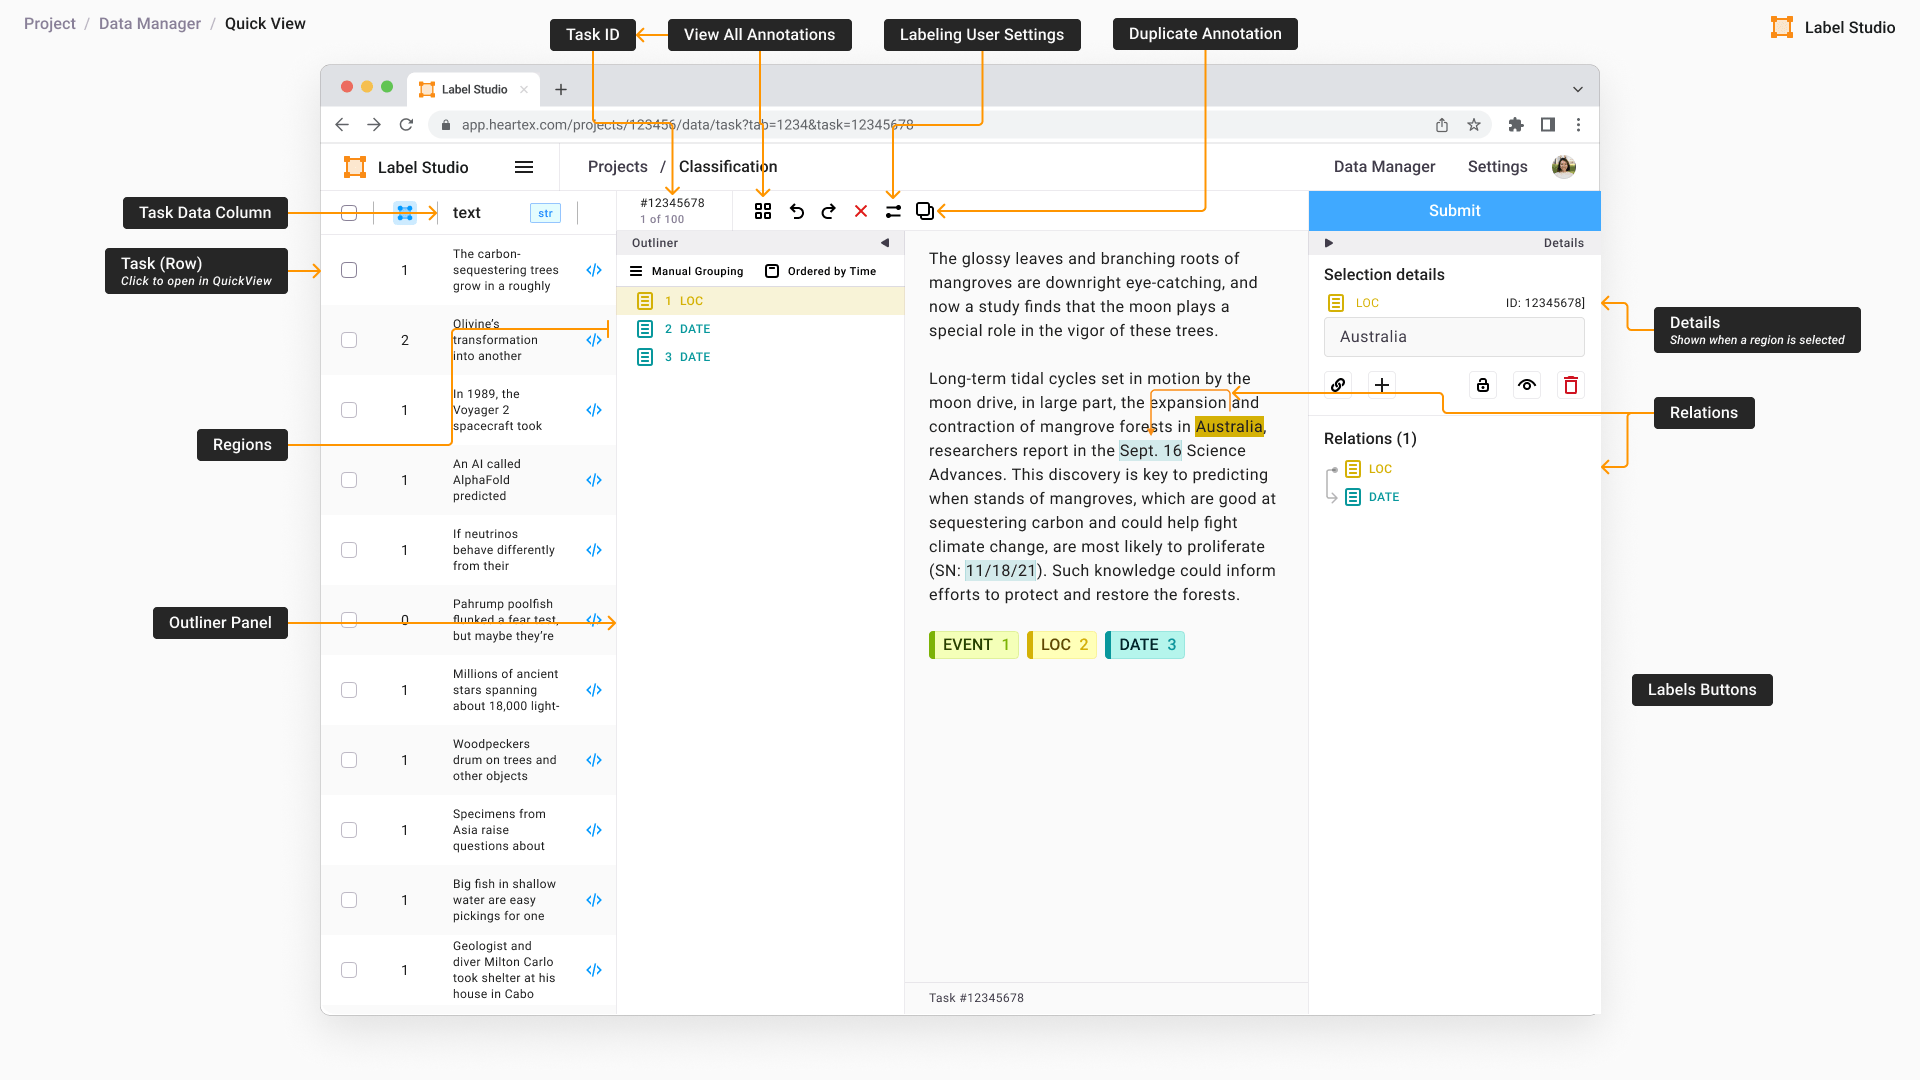This screenshot has width=1920, height=1080.
Task: Expand the Details panel disclosure triangle
Action: (x=1329, y=243)
